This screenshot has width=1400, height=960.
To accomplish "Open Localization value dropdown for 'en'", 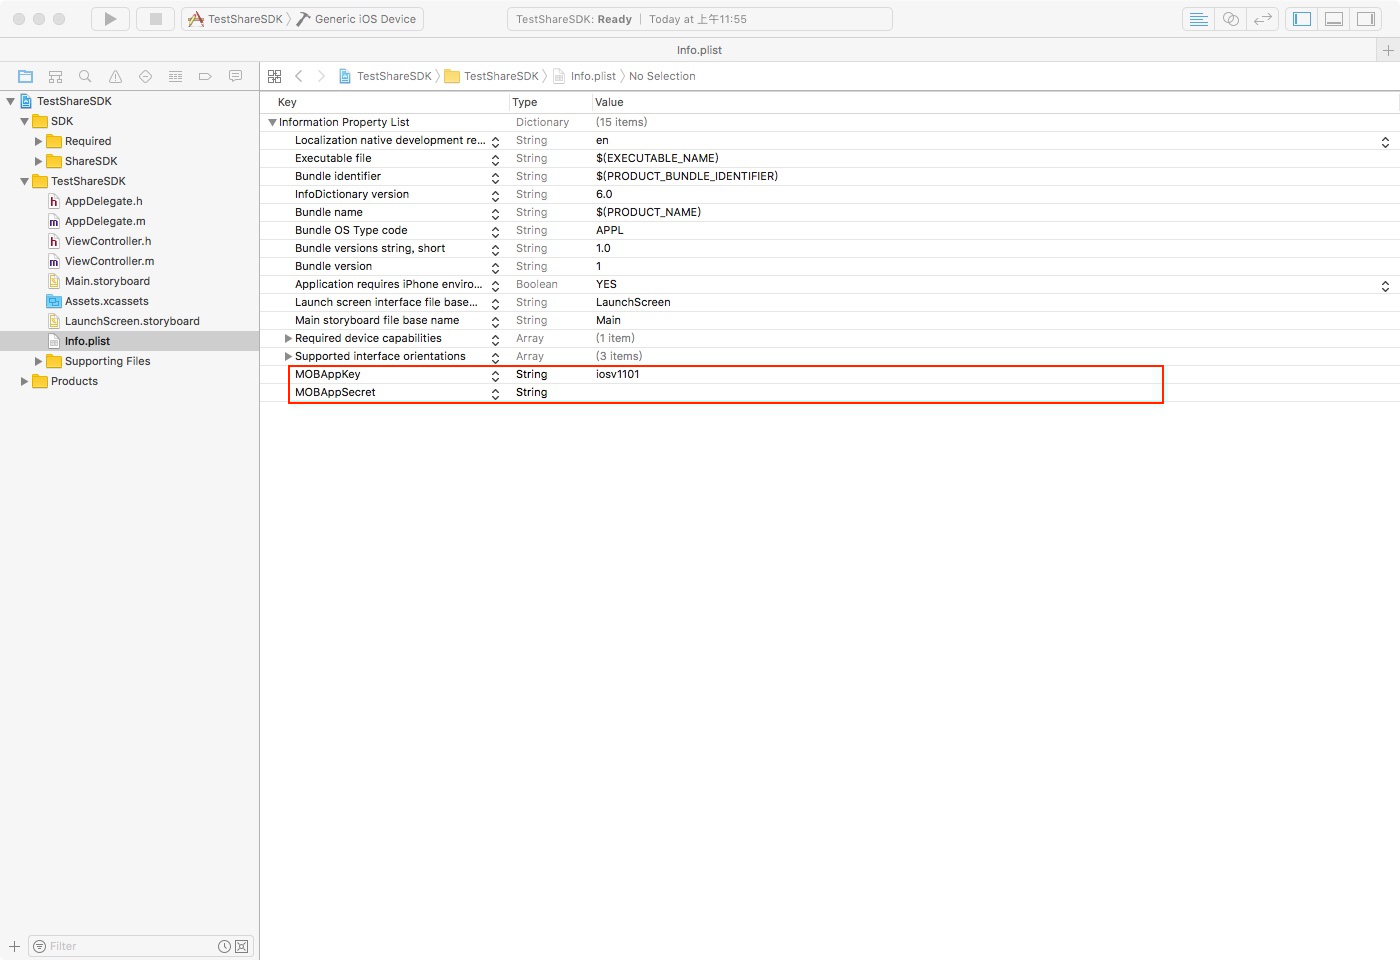I will [x=1385, y=141].
